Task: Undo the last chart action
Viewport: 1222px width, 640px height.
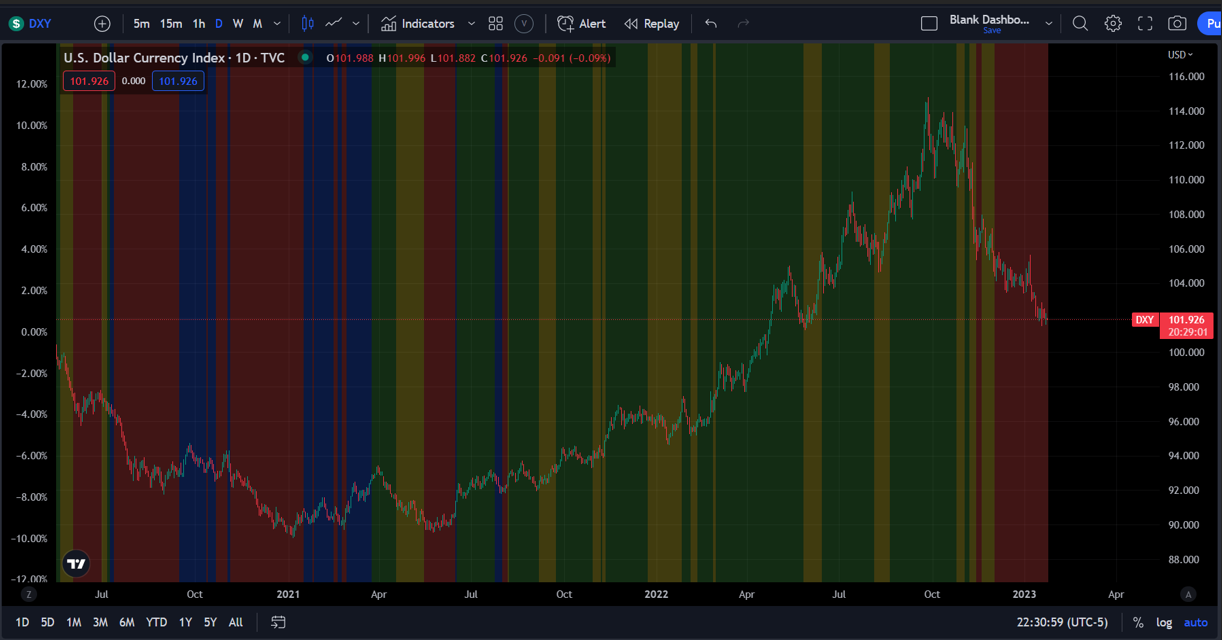Action: point(711,23)
